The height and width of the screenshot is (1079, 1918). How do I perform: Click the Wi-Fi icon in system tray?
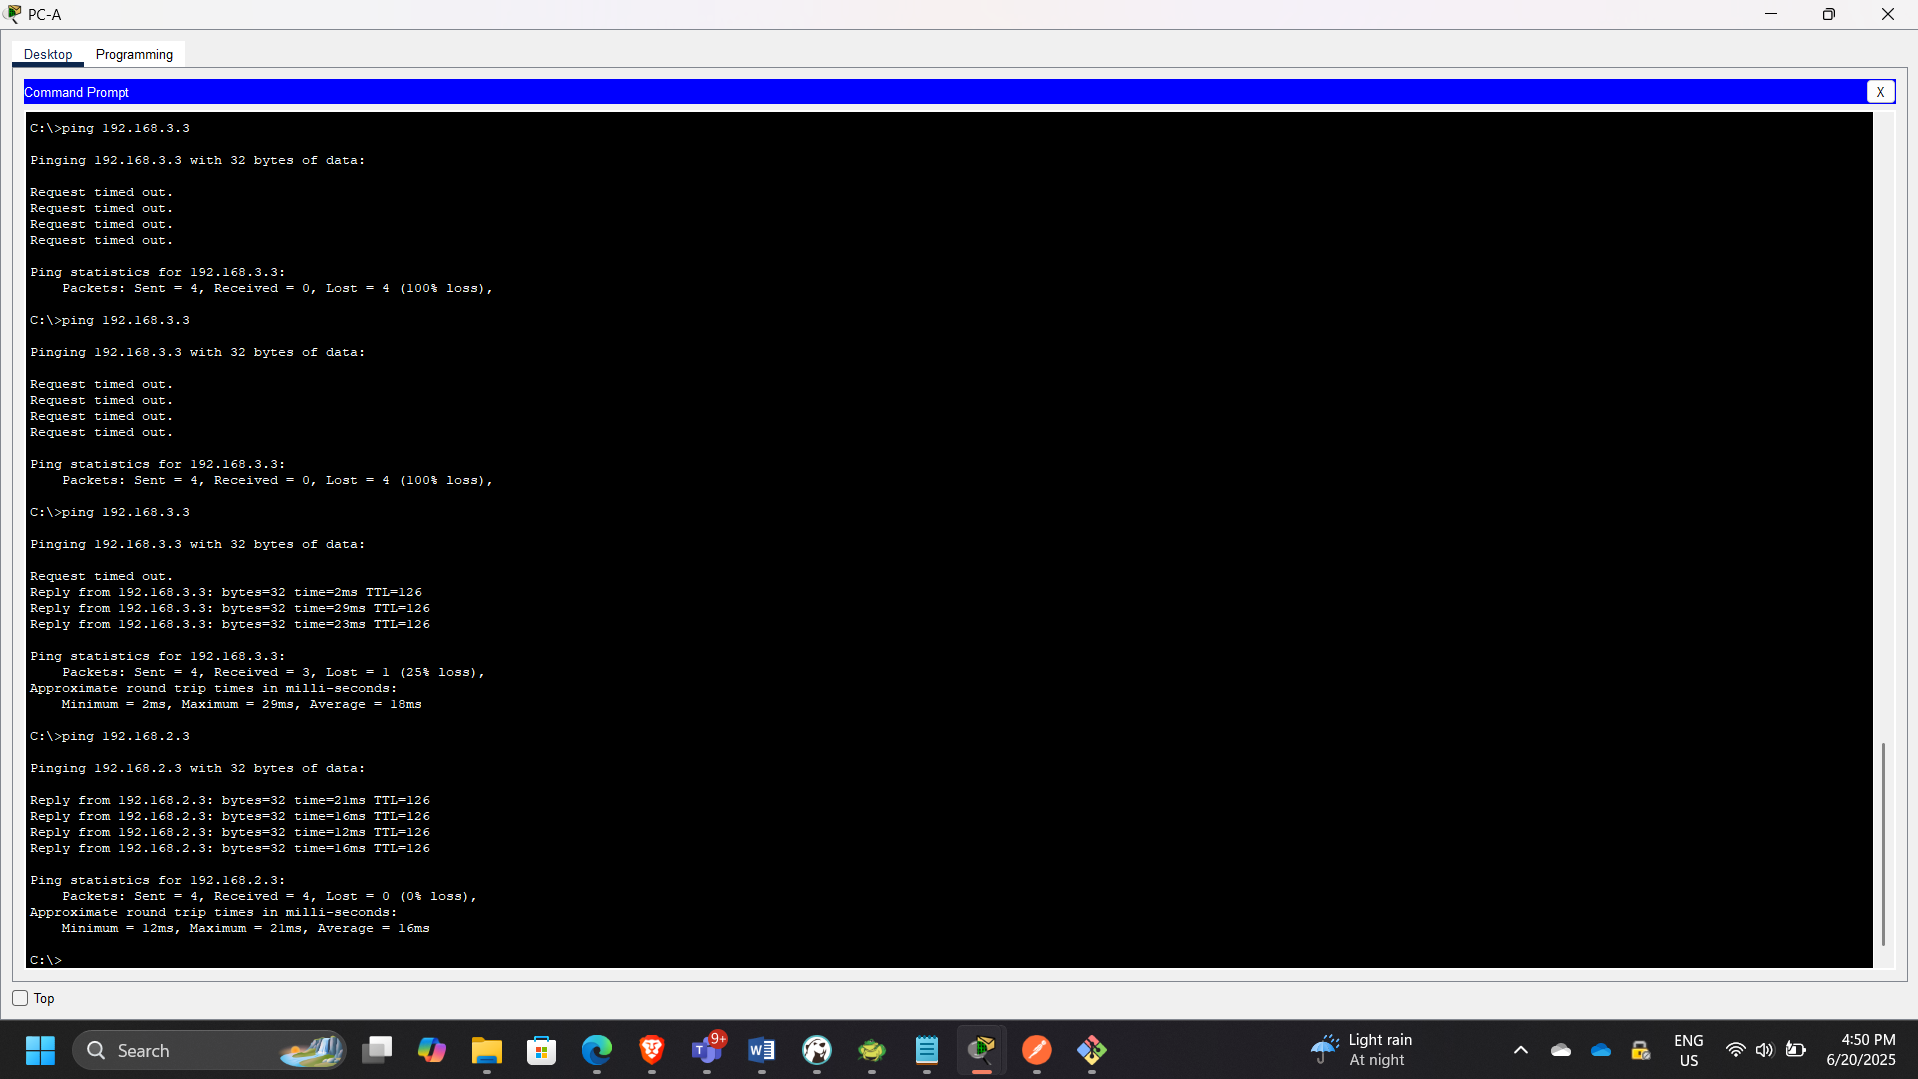pyautogui.click(x=1735, y=1050)
